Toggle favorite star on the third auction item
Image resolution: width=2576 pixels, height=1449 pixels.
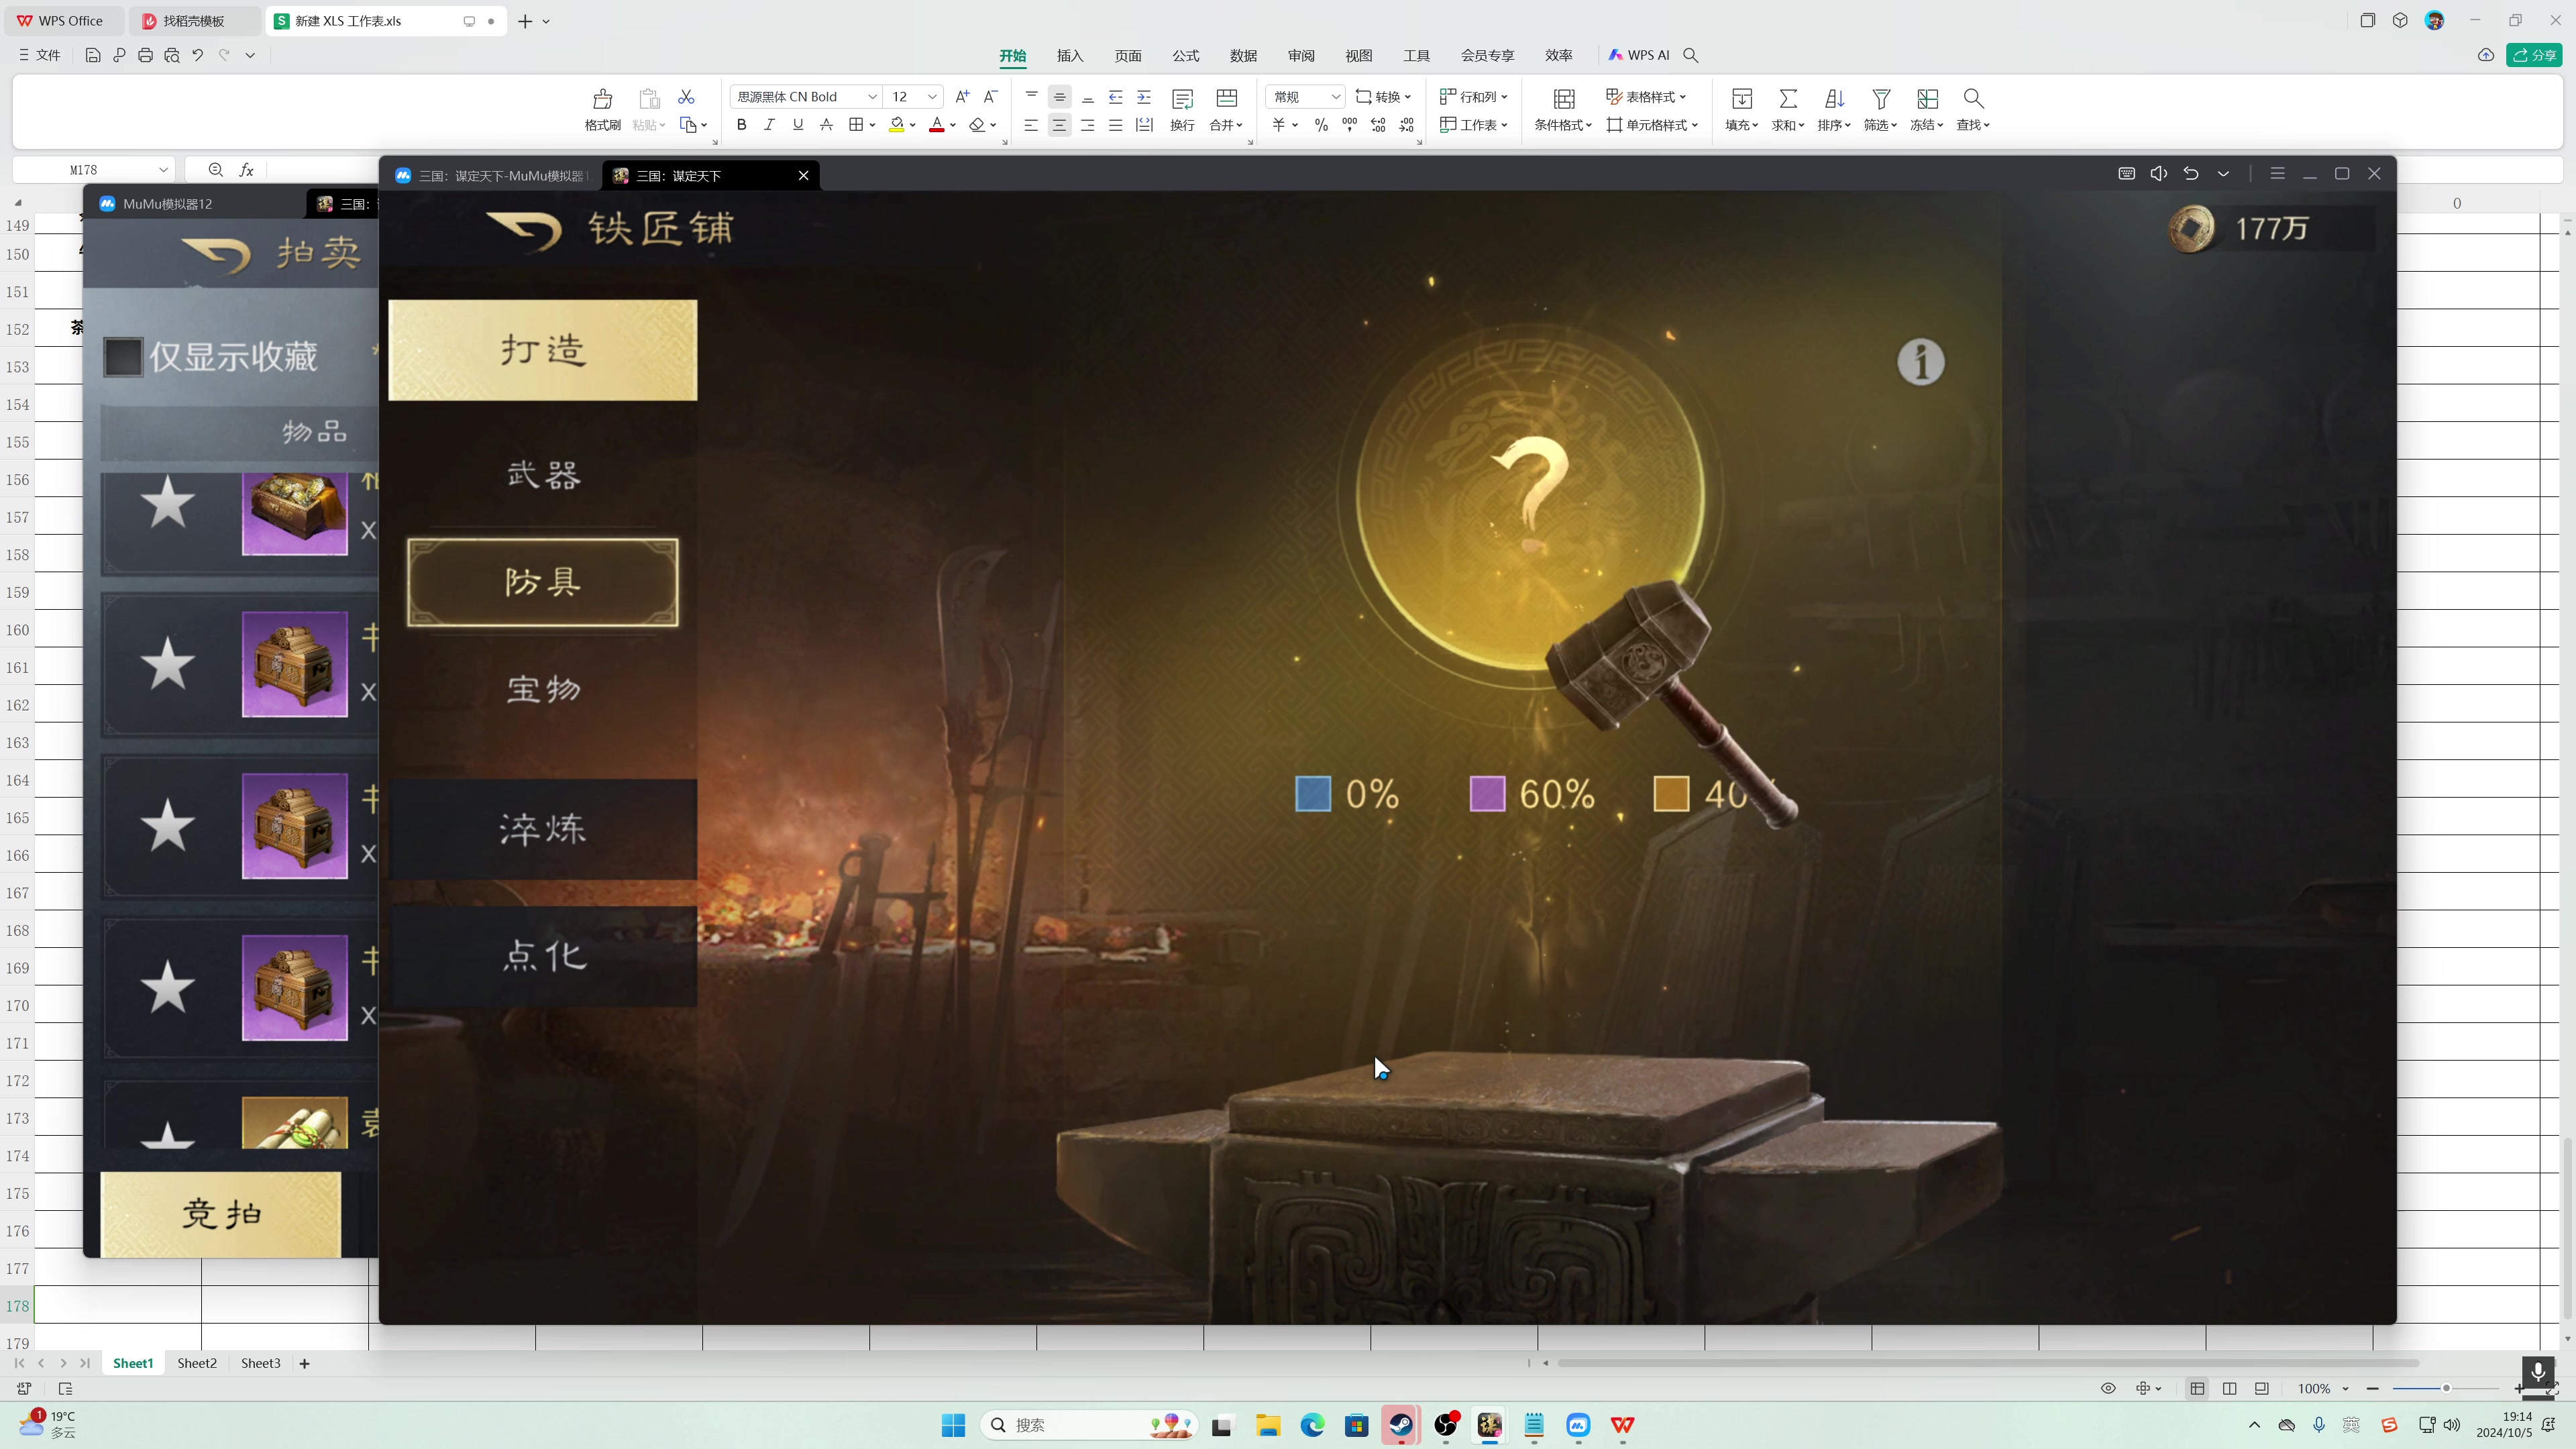(x=167, y=826)
